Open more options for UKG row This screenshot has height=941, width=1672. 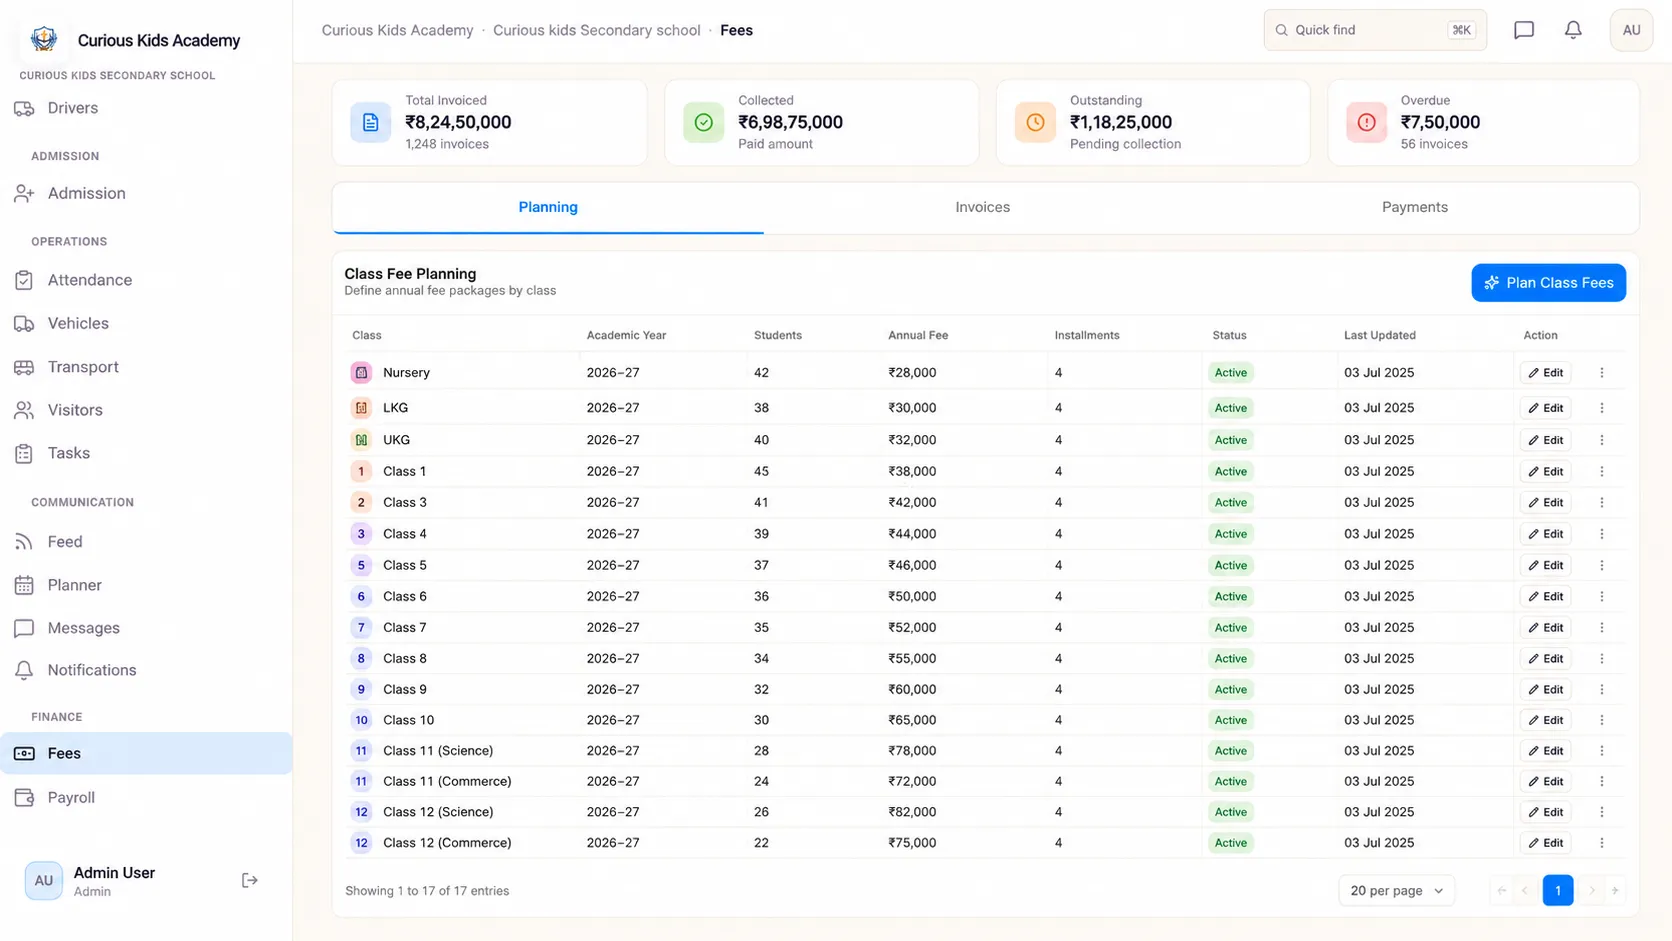pyautogui.click(x=1601, y=440)
